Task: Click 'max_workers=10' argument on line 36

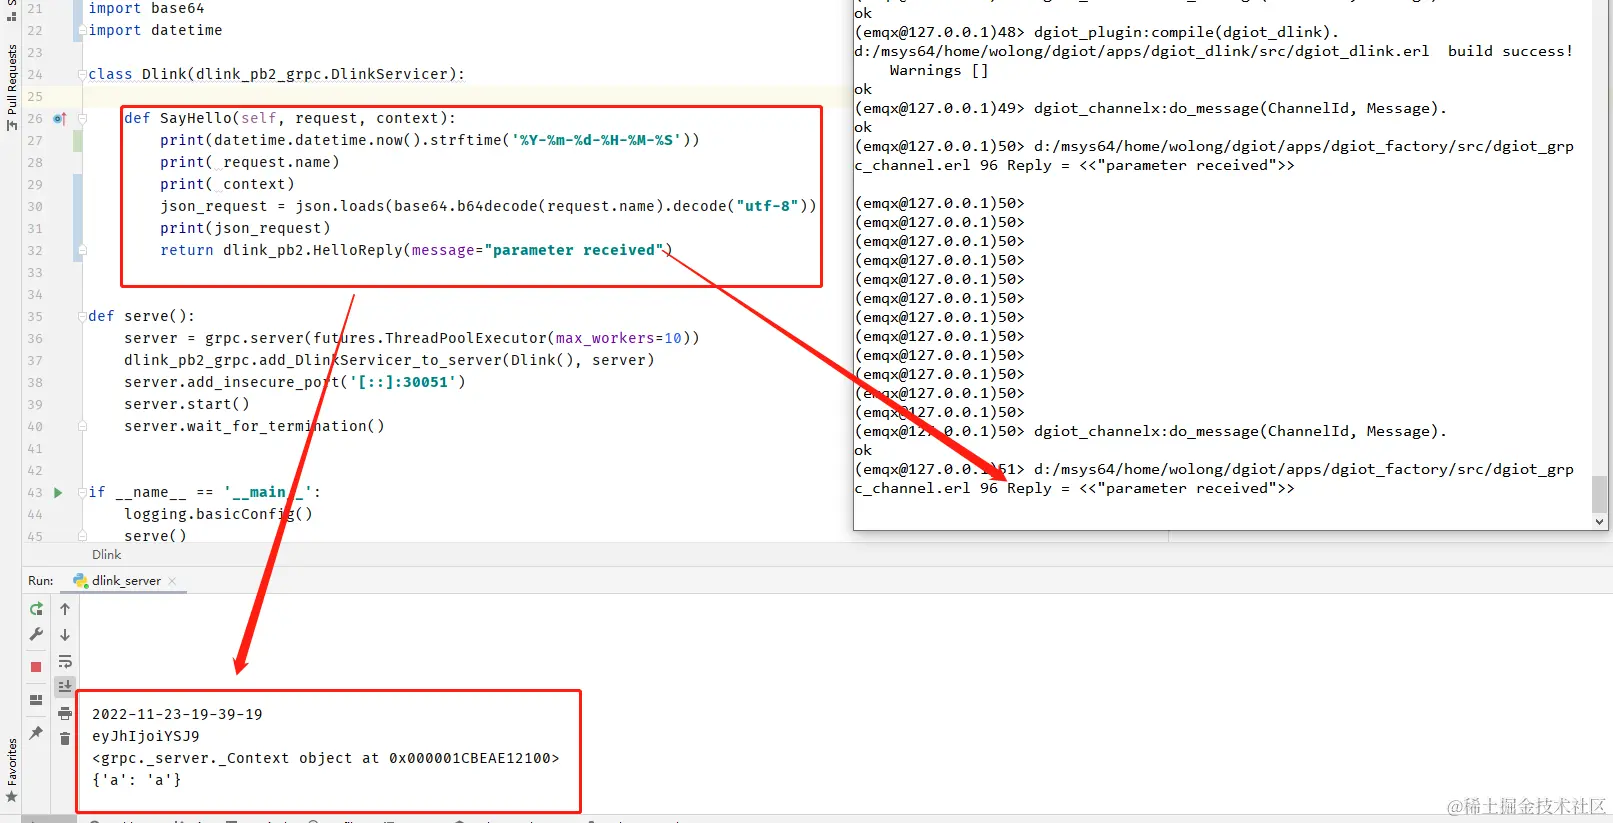Action: pos(619,338)
